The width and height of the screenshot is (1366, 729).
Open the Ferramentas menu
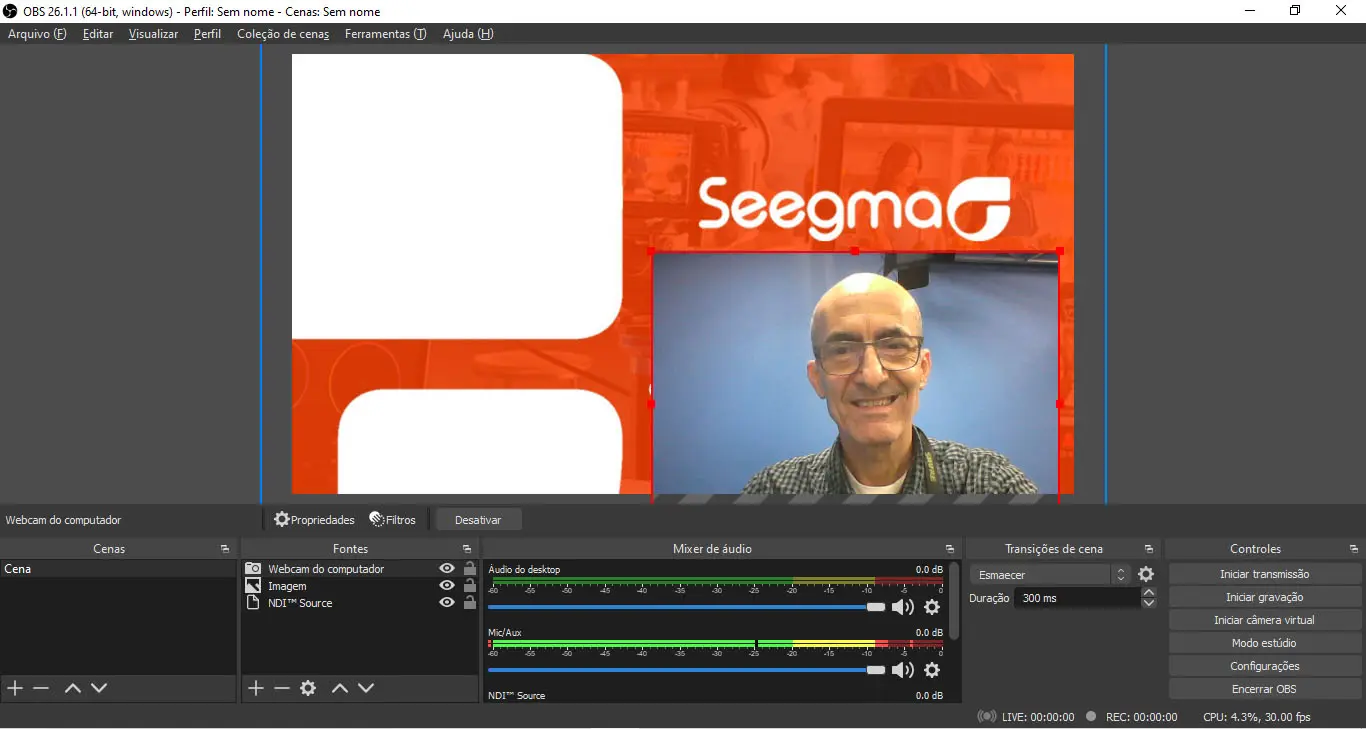click(385, 34)
